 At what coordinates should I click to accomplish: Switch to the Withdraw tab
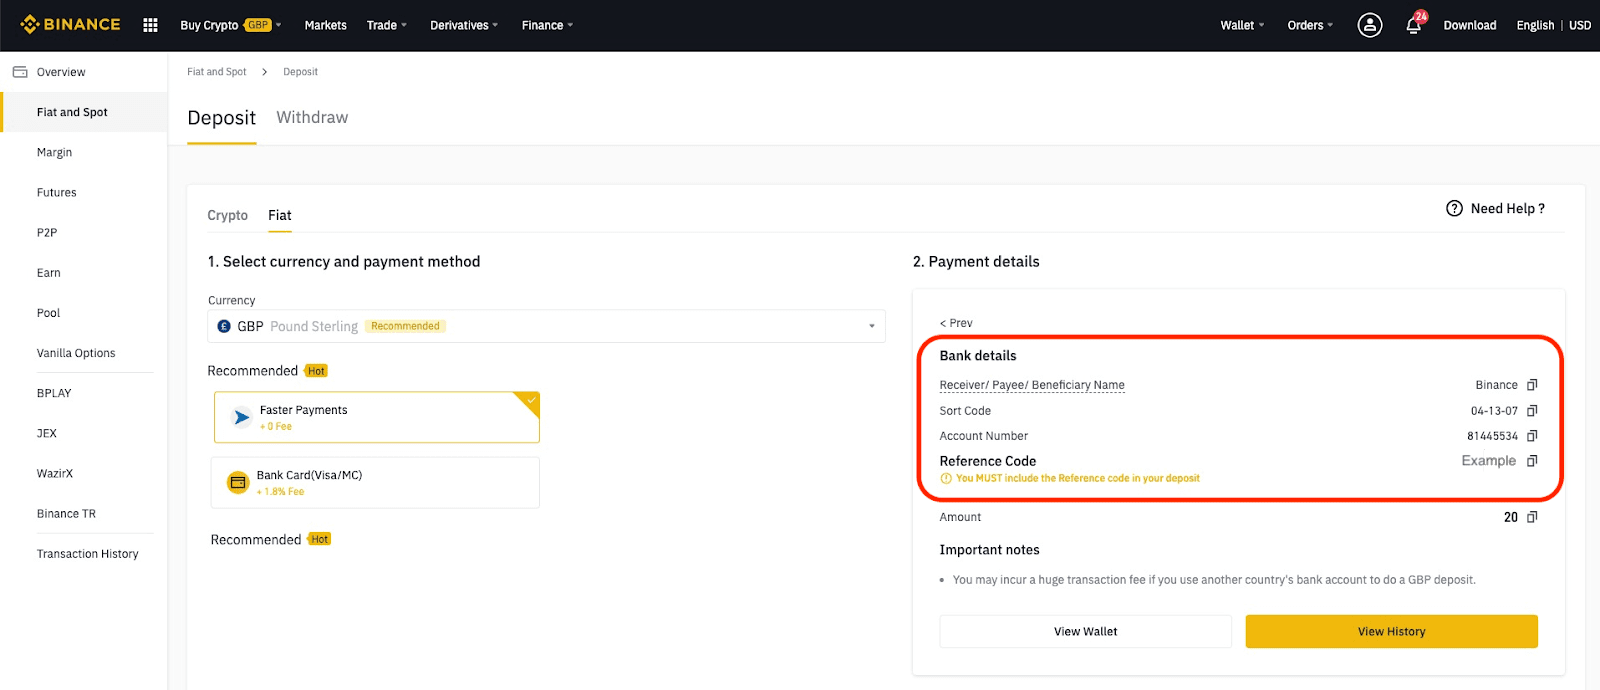point(312,118)
